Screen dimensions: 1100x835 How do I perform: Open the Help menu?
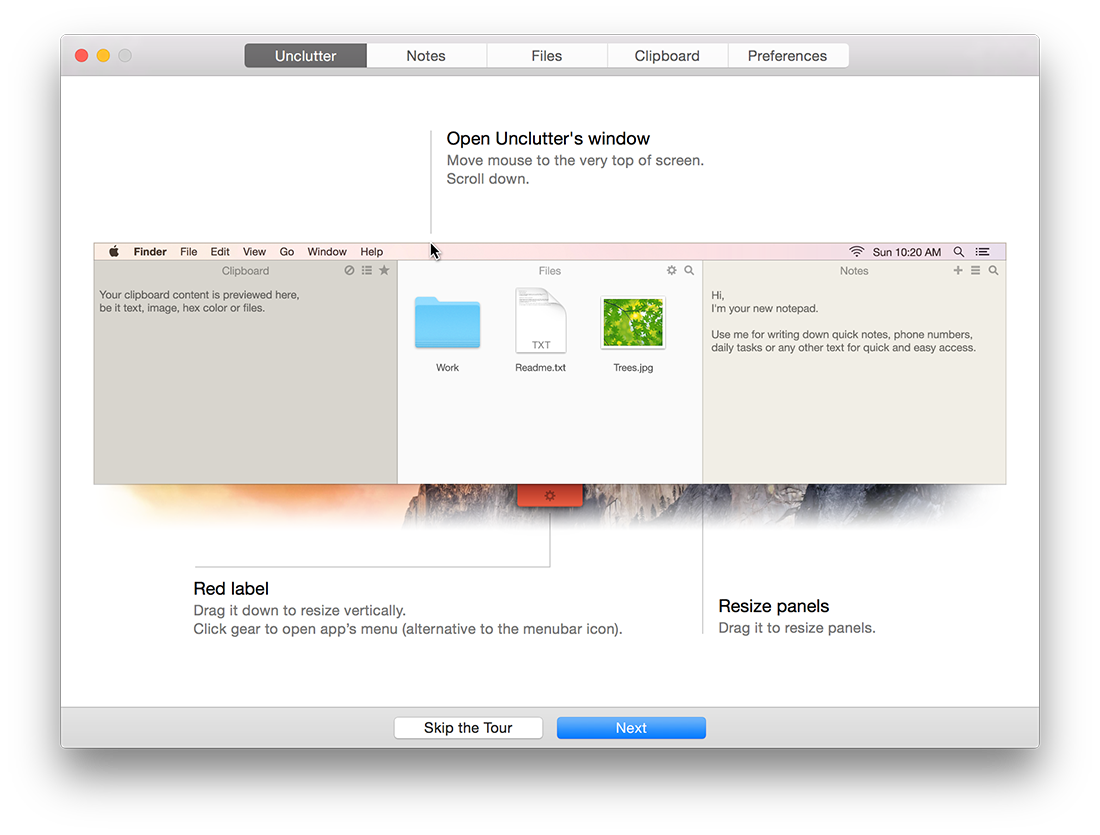[x=372, y=251]
